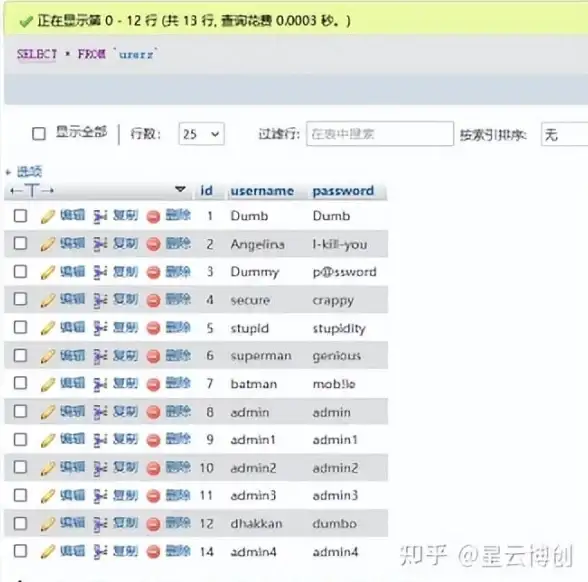Click the copy icon for admin3 row

click(100, 496)
